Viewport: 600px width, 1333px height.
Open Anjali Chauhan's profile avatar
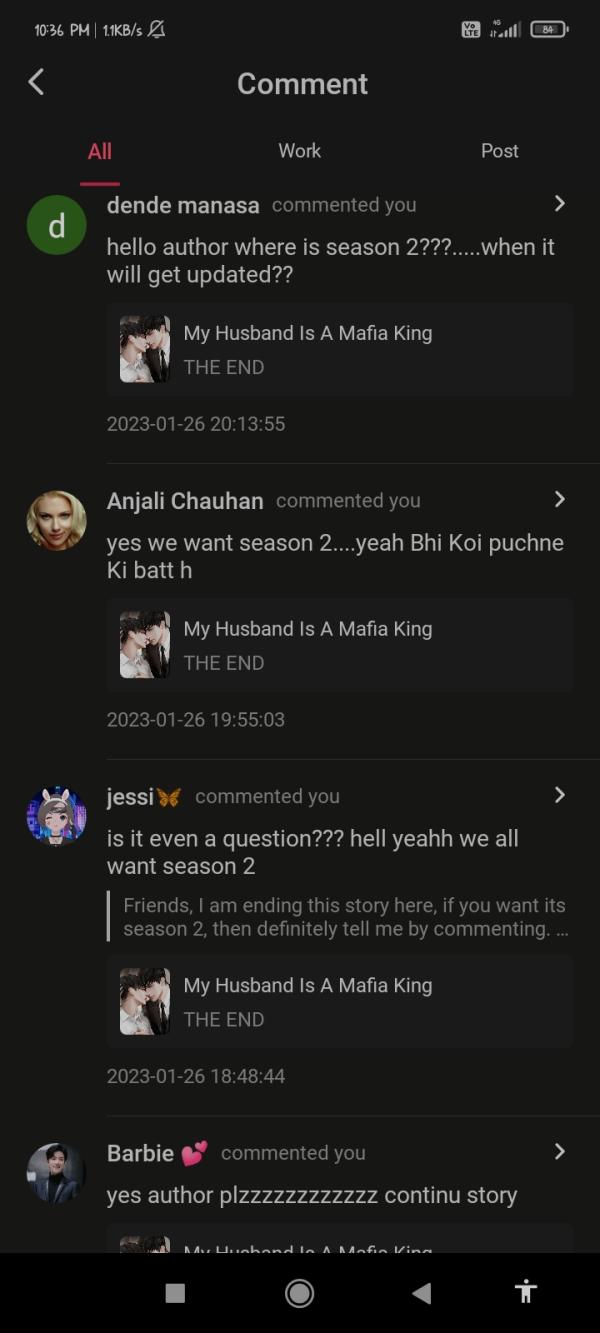56,520
